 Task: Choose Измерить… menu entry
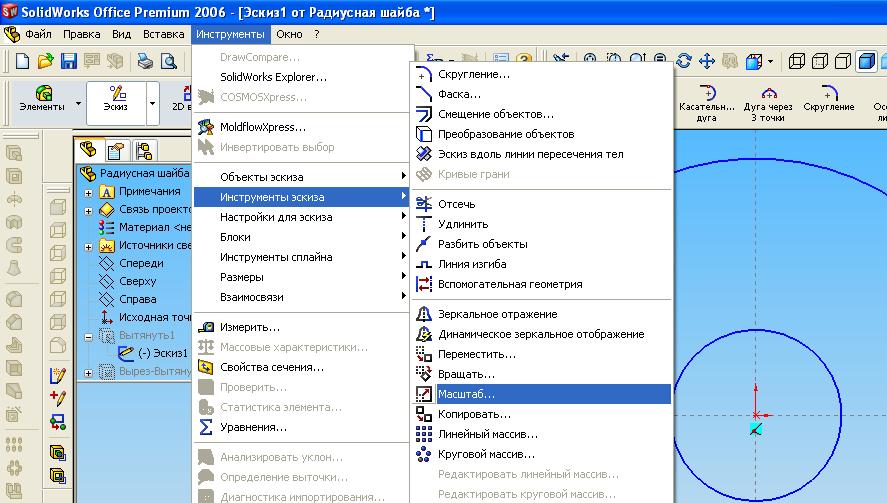click(301, 327)
